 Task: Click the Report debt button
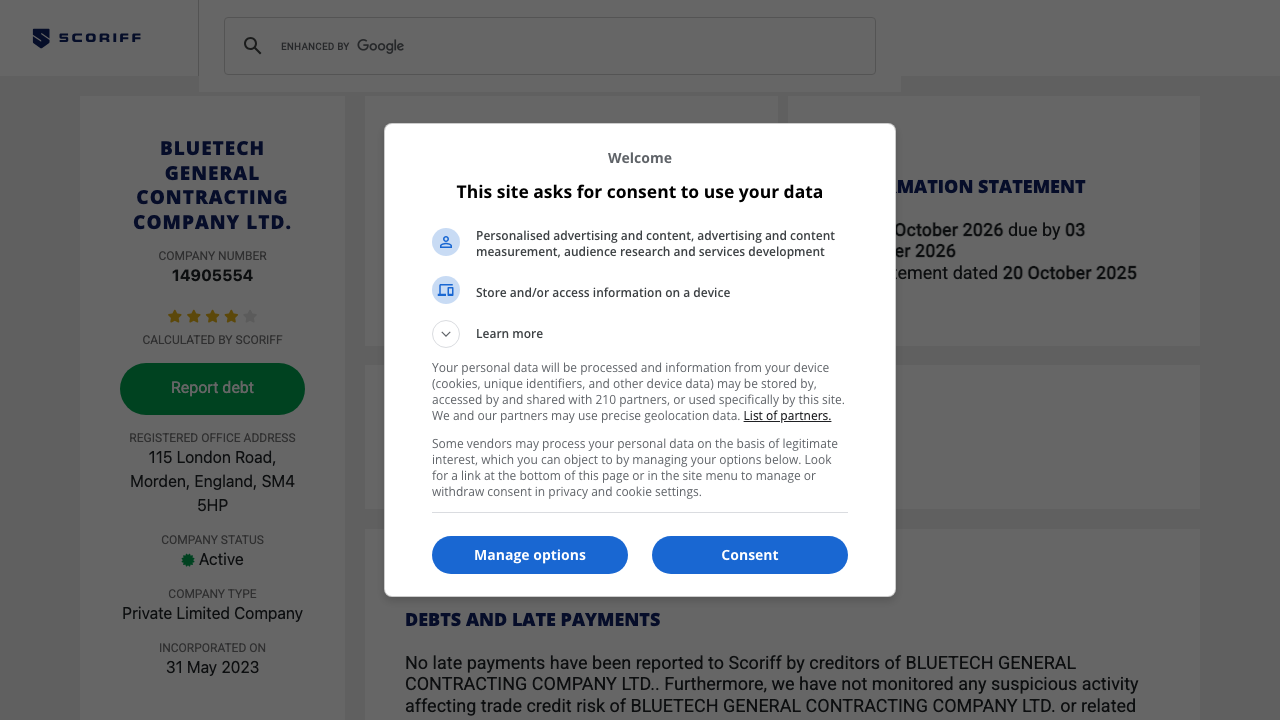tap(212, 388)
